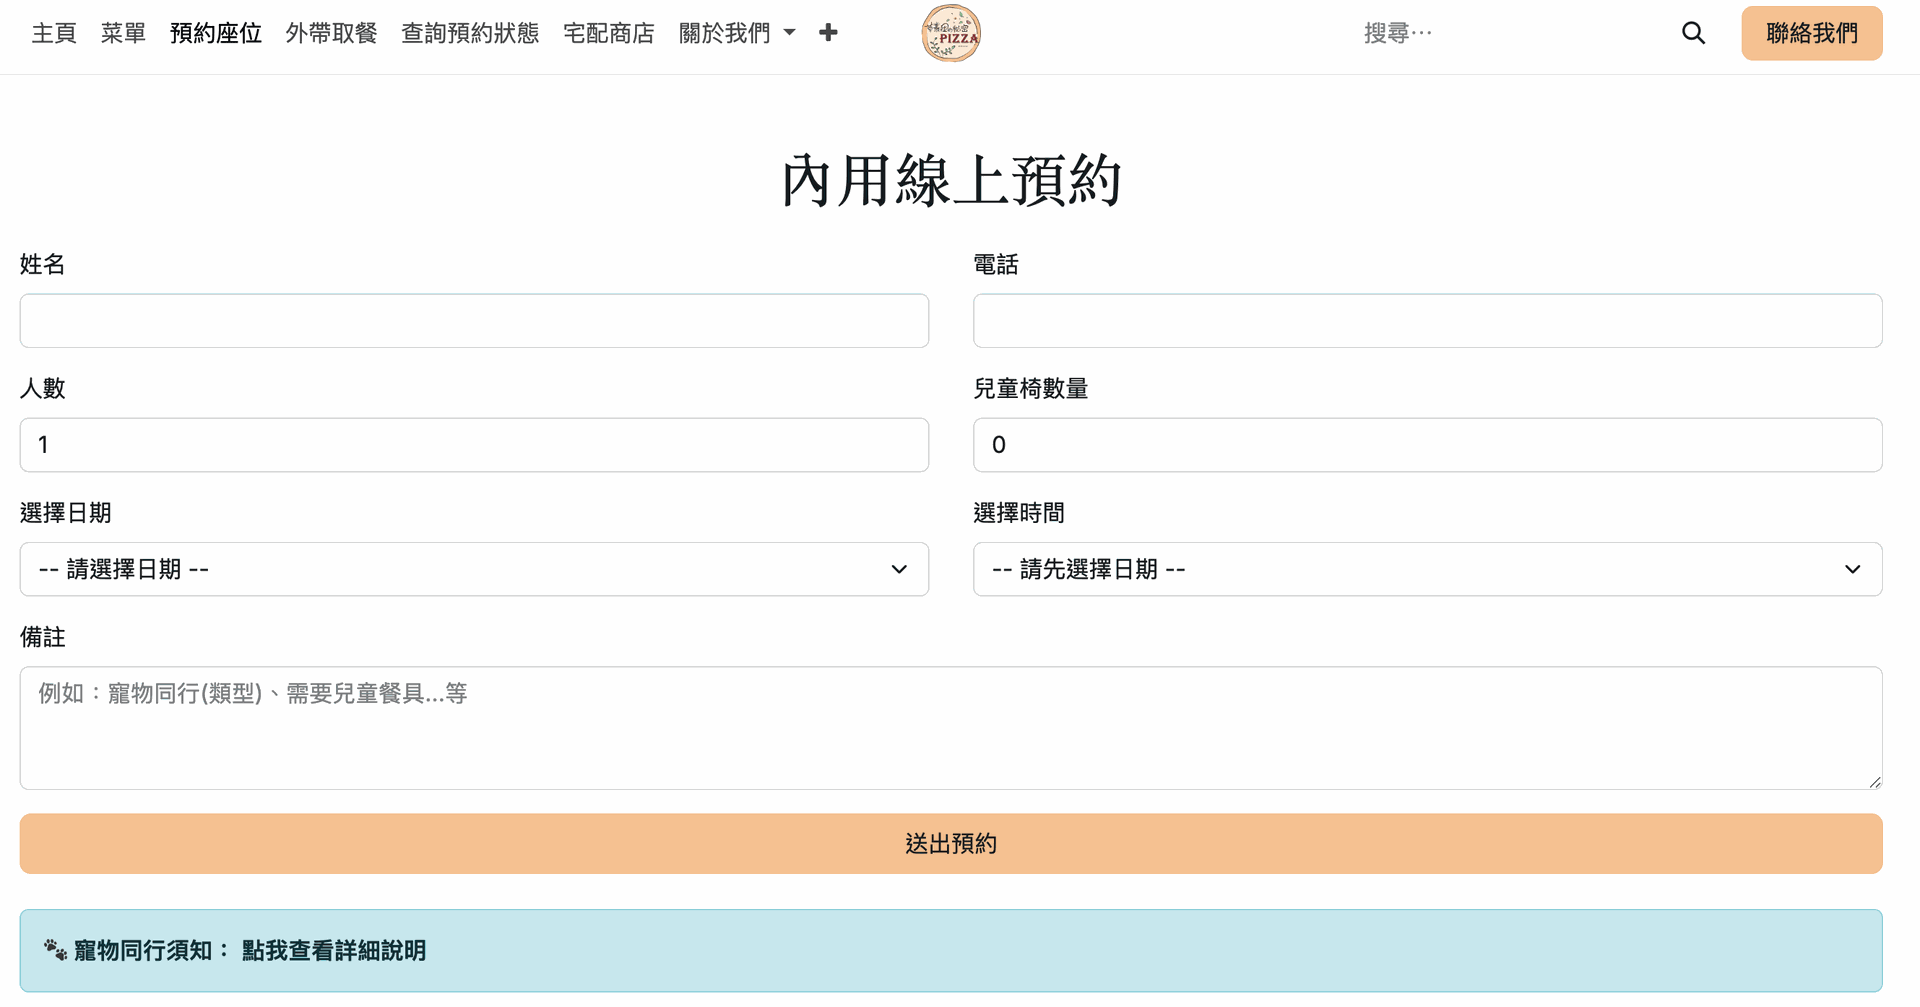Expand the 關於我們 dropdown arrow
Viewport: 1920px width, 1007px height.
click(790, 33)
